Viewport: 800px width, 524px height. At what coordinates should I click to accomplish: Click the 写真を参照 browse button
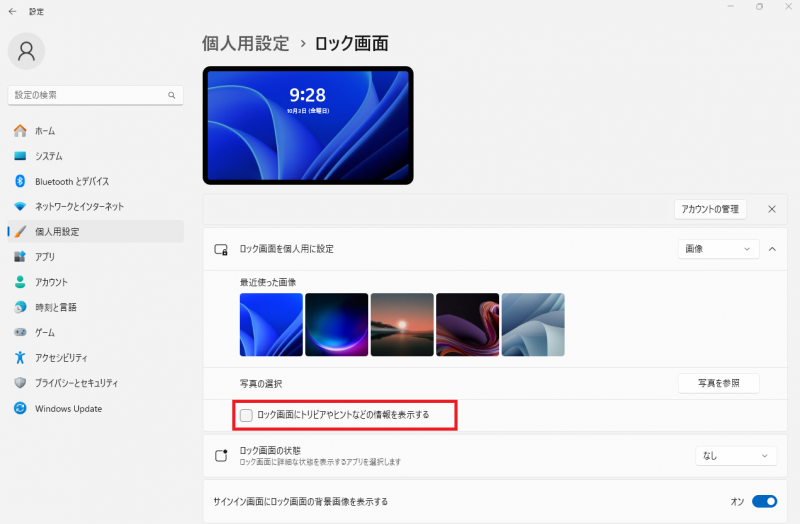[718, 383]
